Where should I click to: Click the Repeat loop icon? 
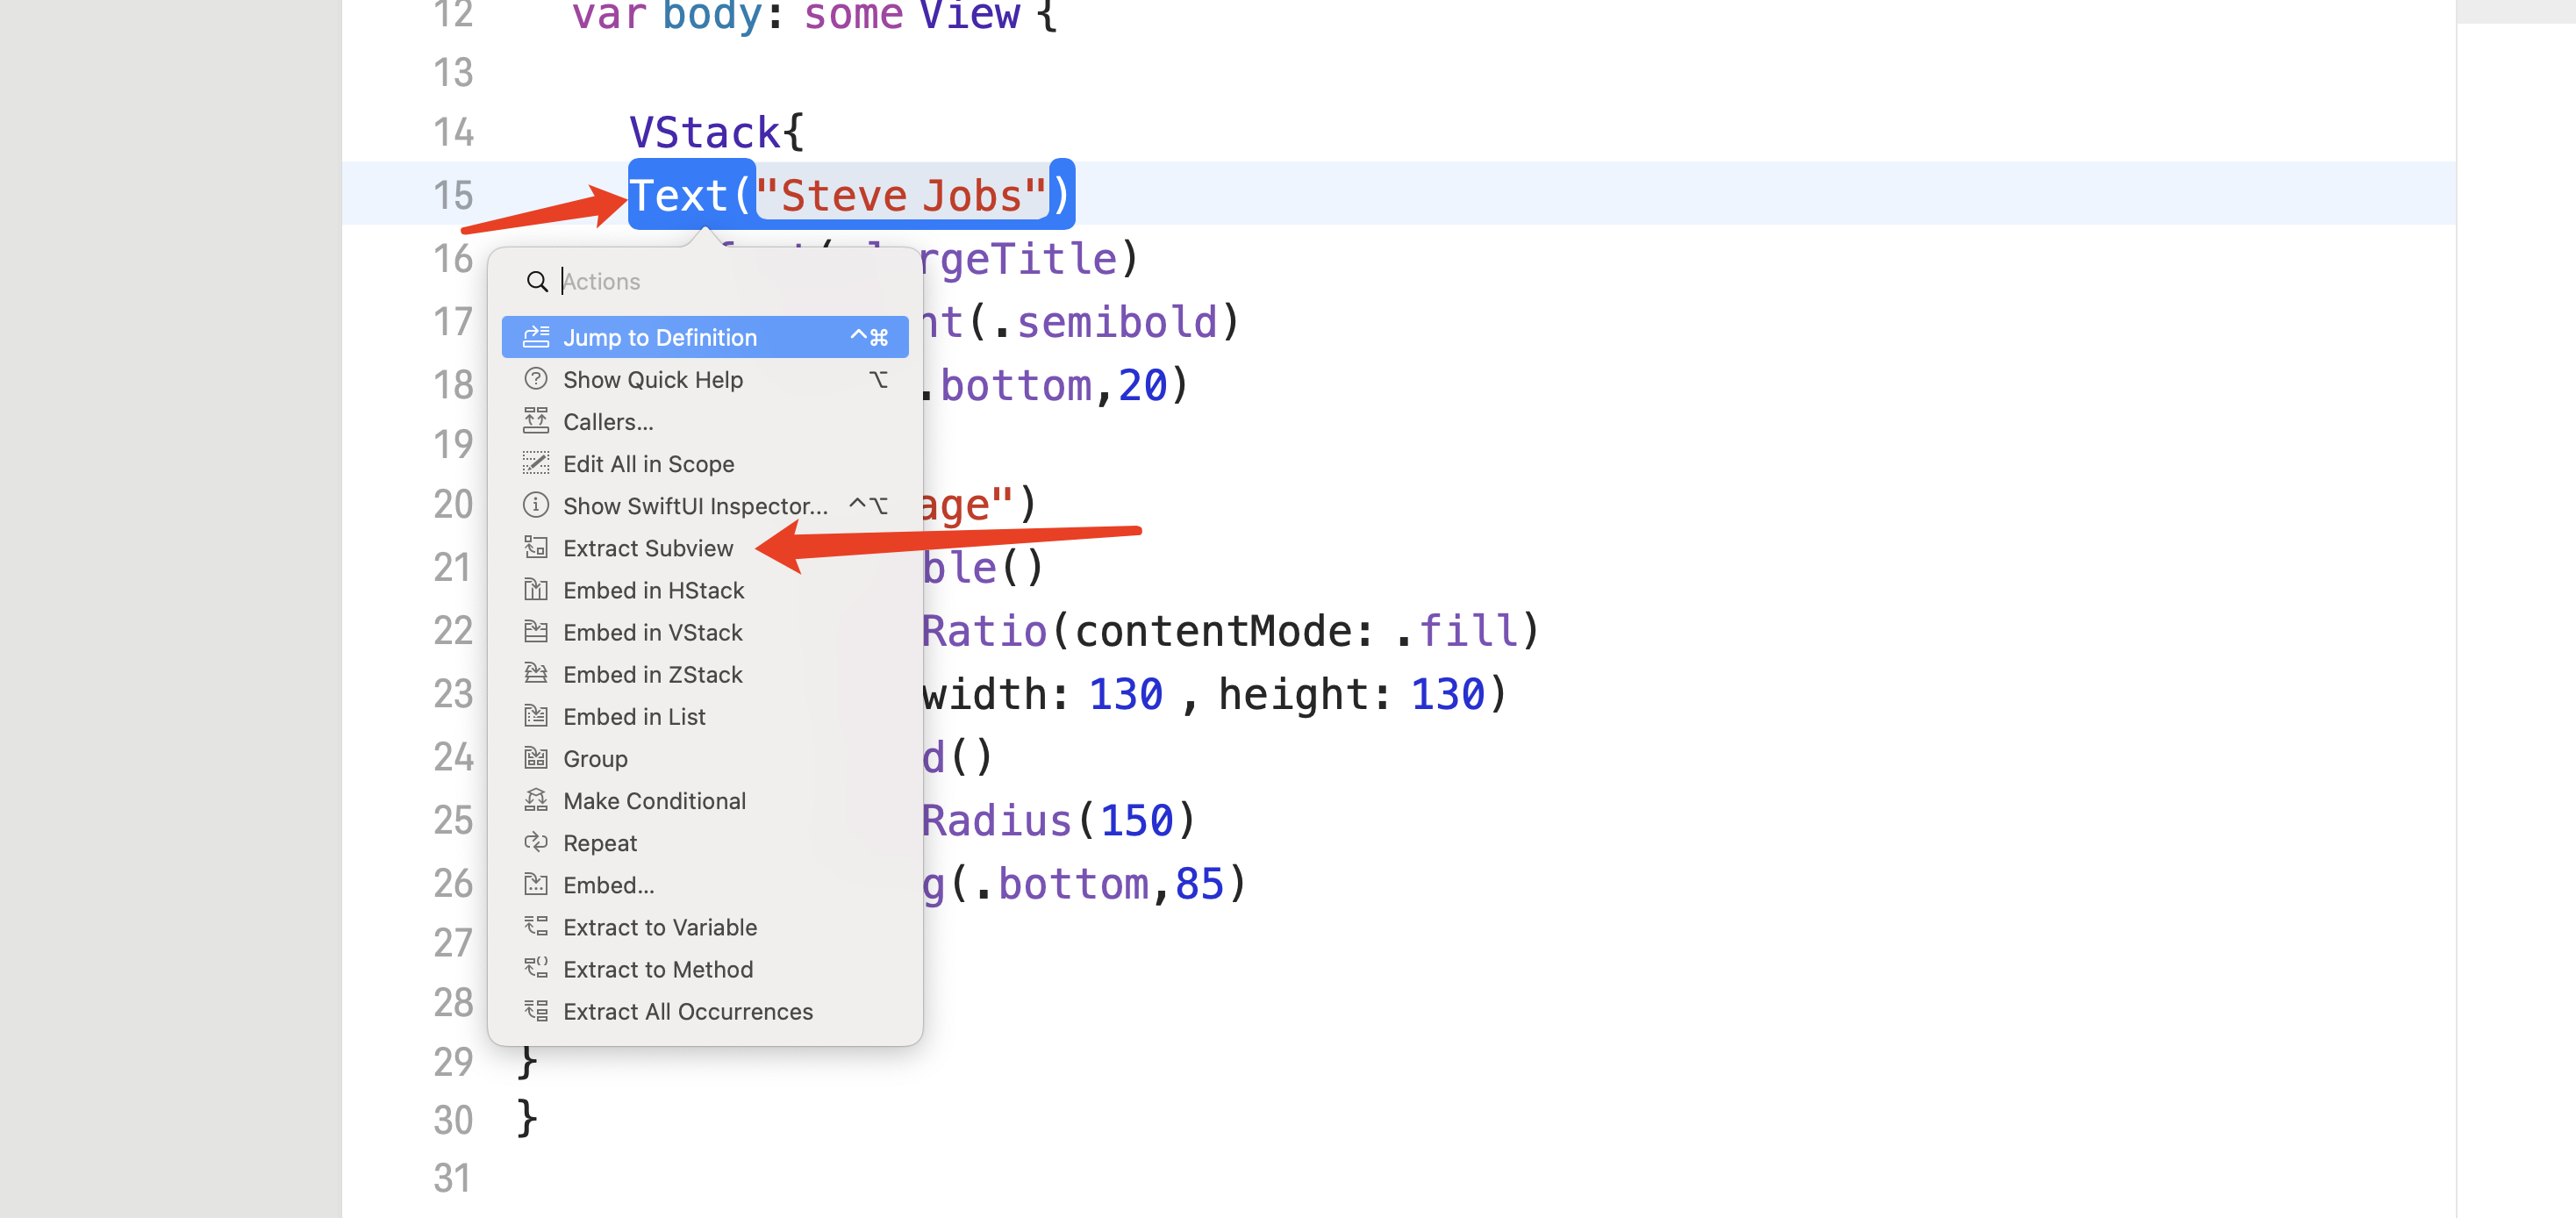[536, 842]
